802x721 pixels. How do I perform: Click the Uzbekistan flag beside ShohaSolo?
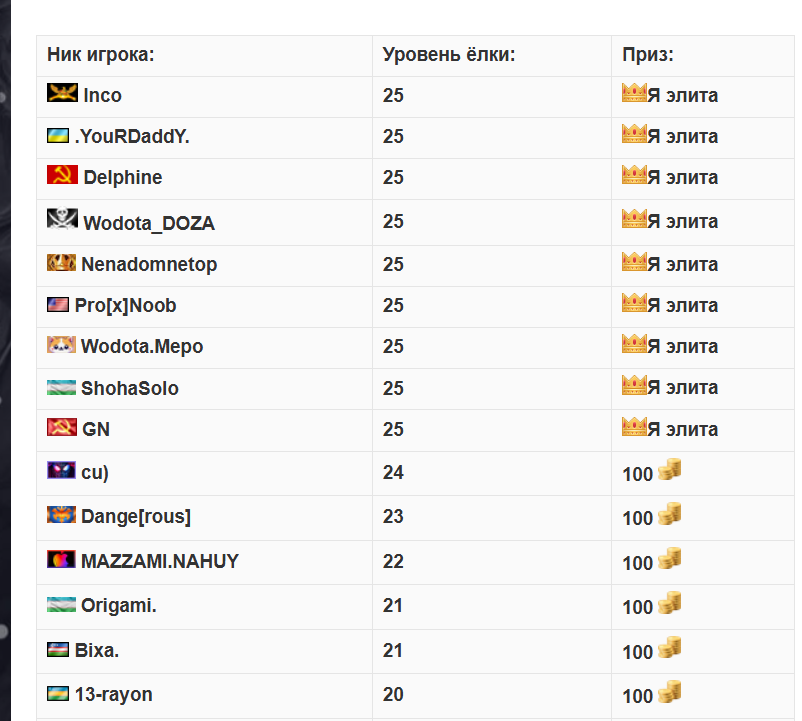point(61,387)
